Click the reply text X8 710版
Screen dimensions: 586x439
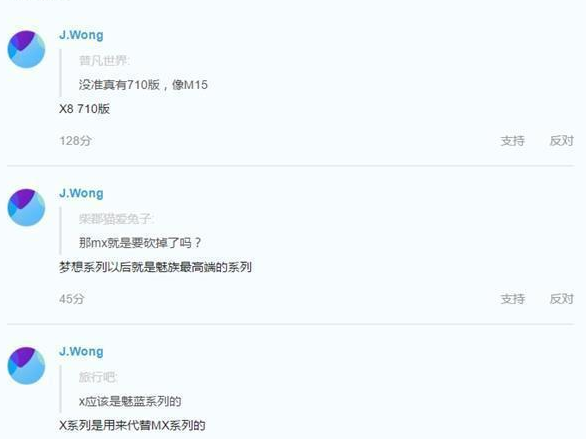point(84,109)
